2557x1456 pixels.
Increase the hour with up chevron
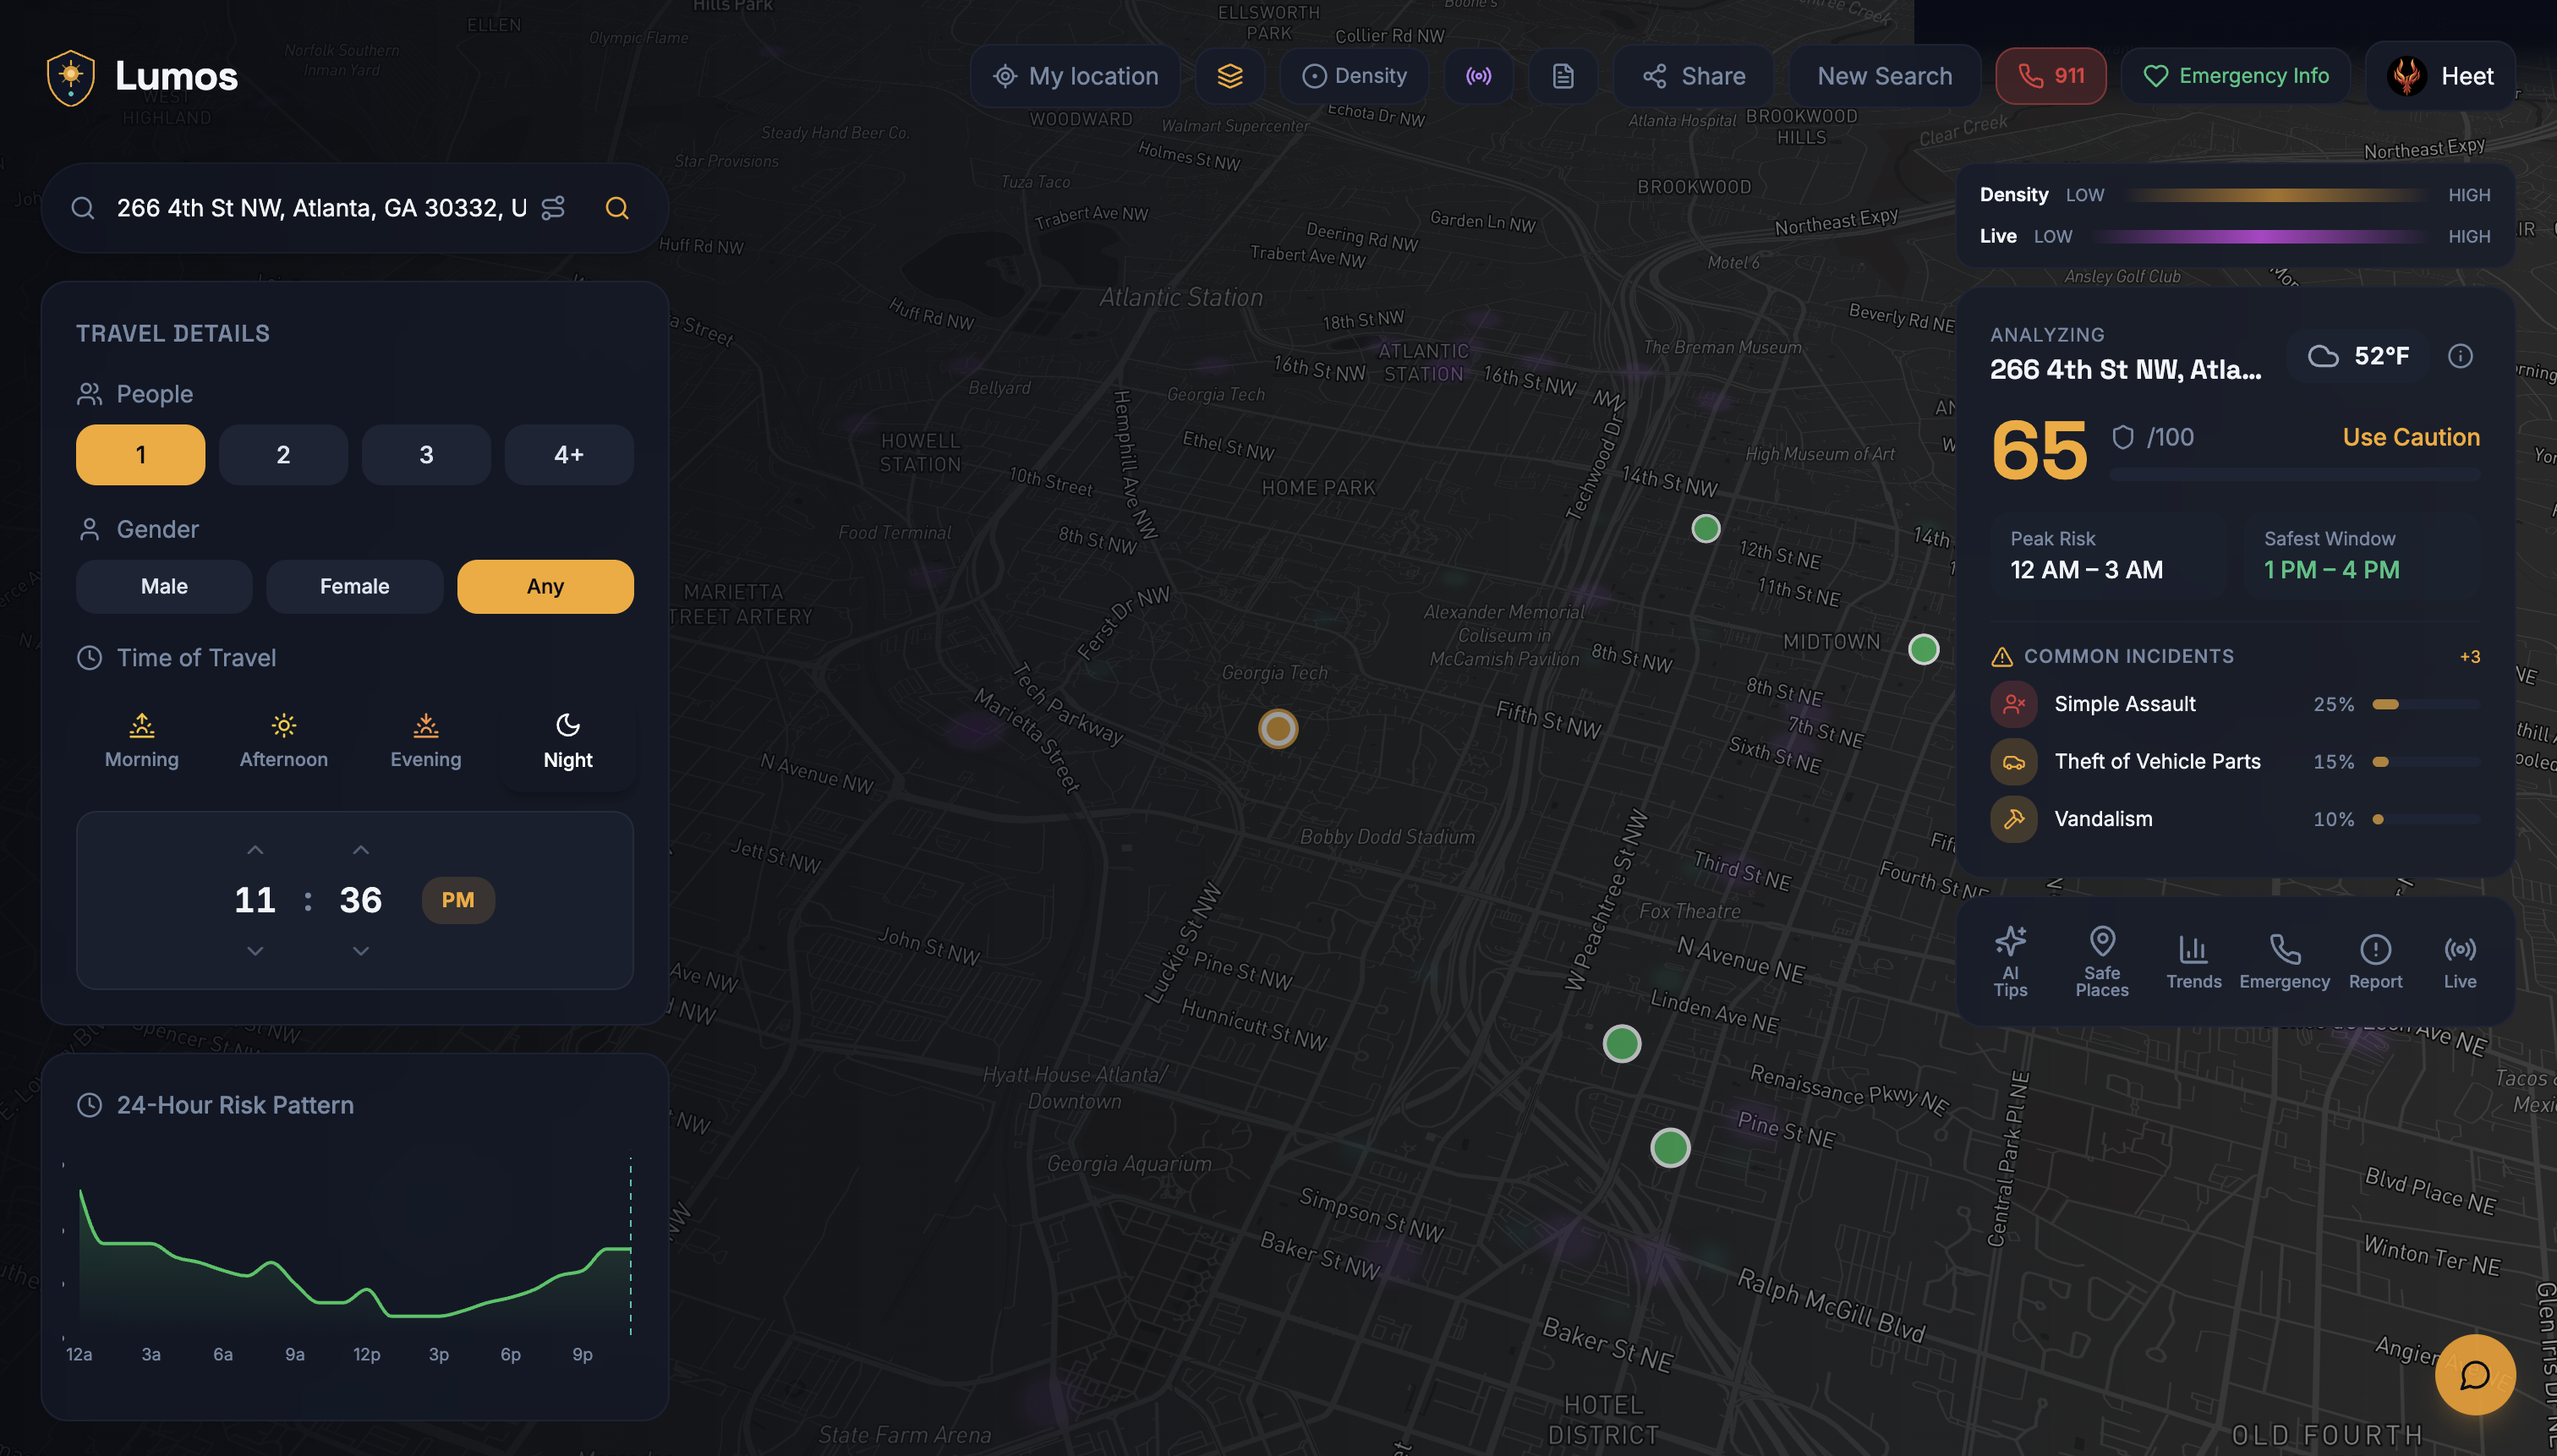click(255, 850)
